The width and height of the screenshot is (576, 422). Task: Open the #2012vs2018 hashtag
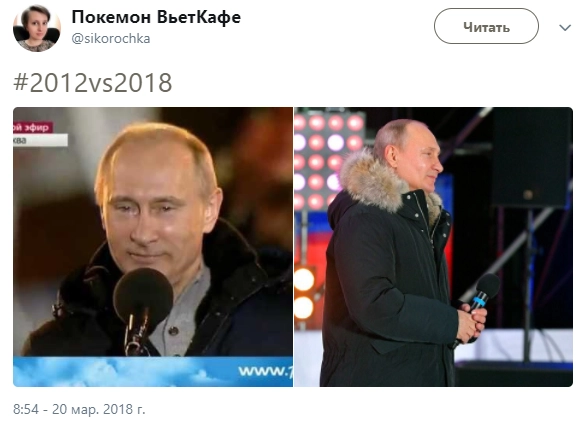click(x=93, y=83)
